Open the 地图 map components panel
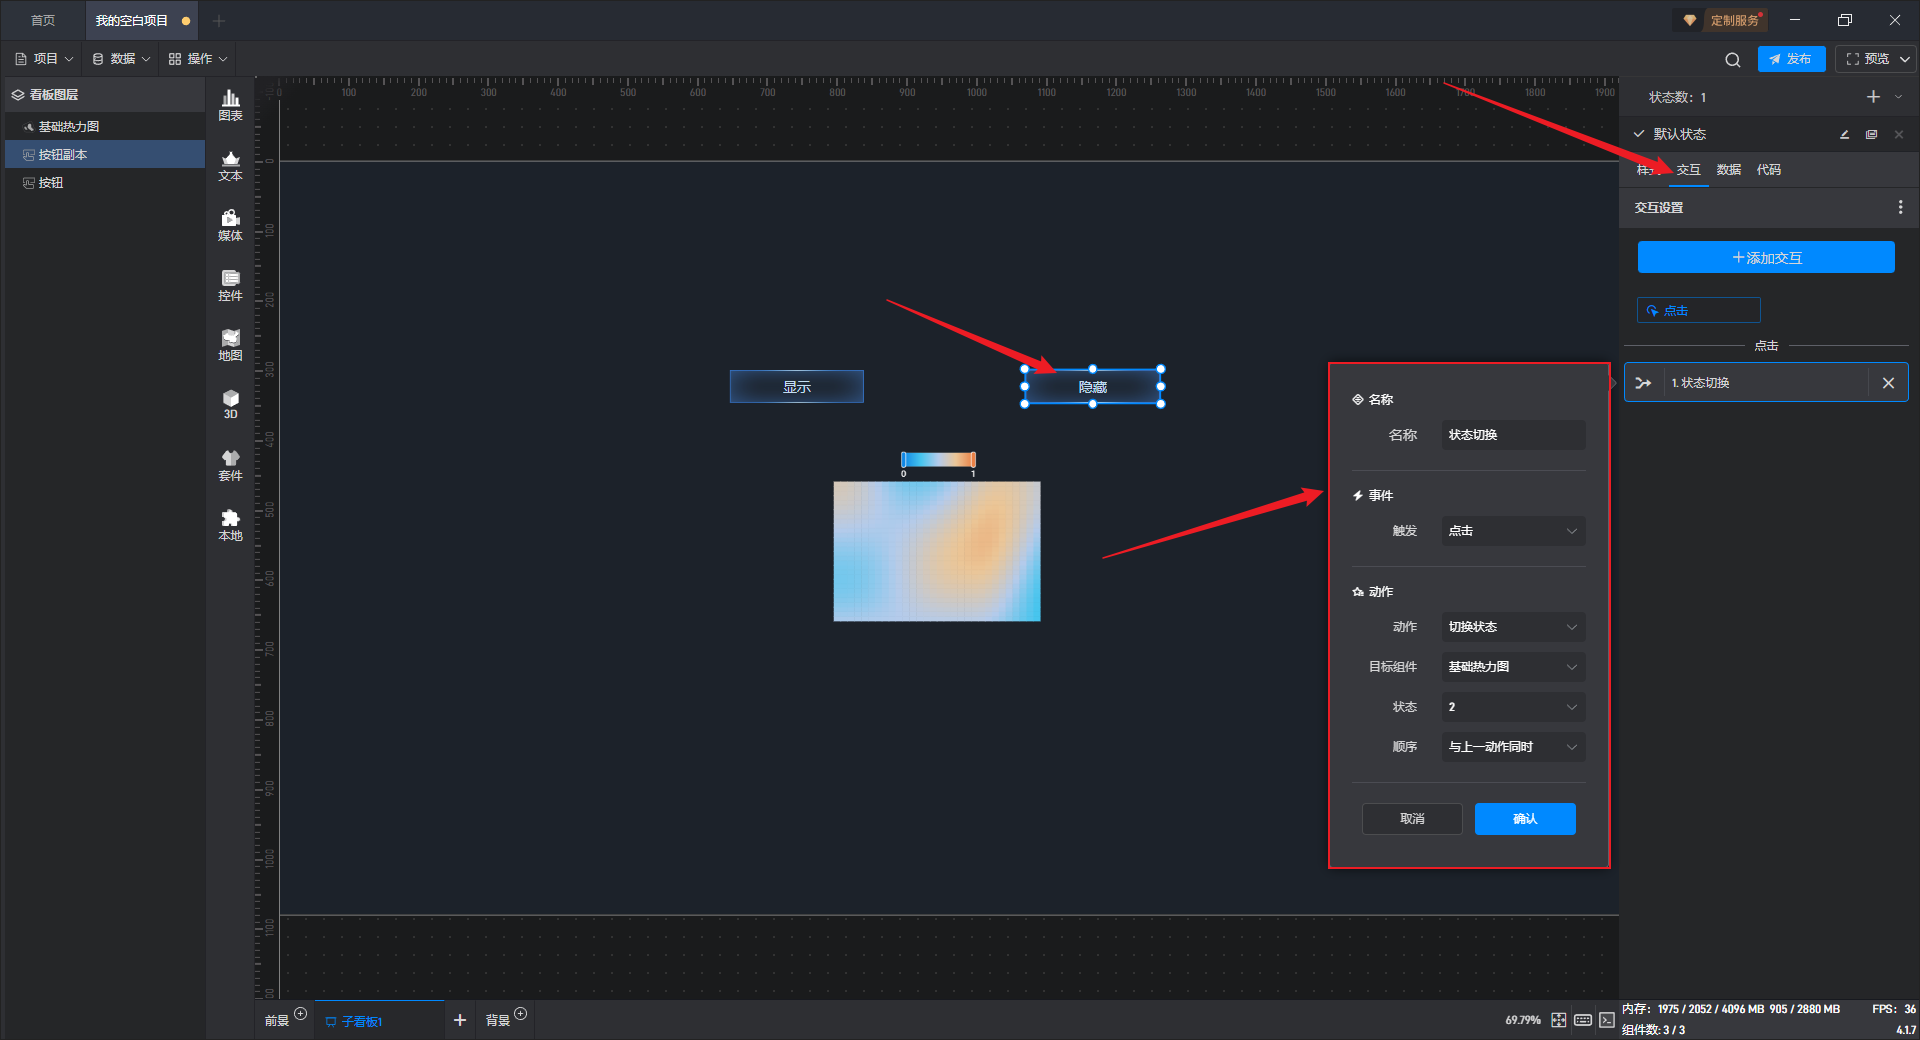 230,345
